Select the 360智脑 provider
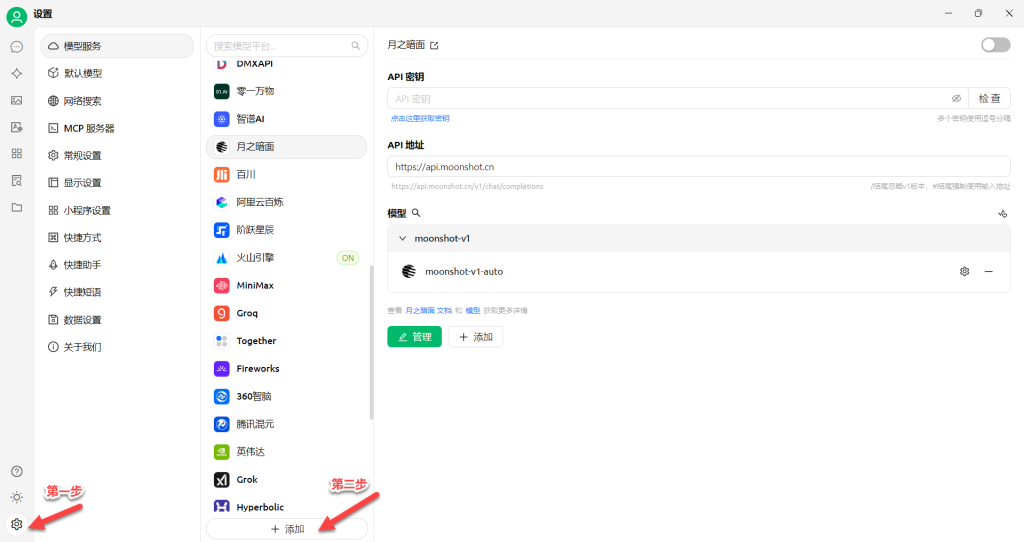Screen dimensions: 1024x542 [286, 396]
